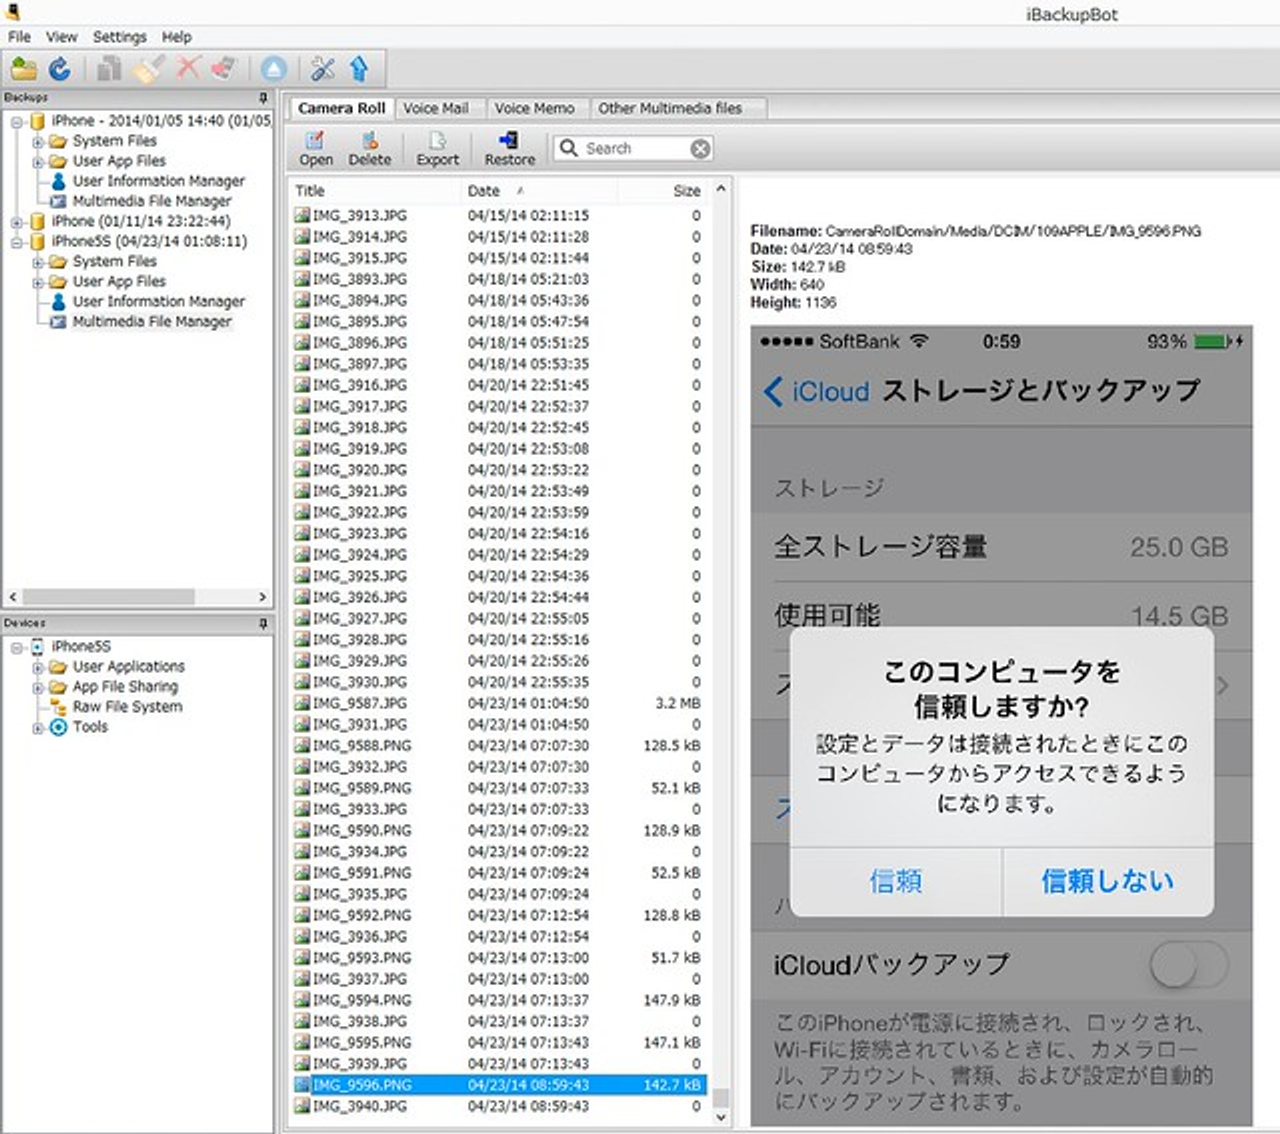Select the IMG_9596.PNG row
1280x1134 pixels.
click(x=498, y=1084)
